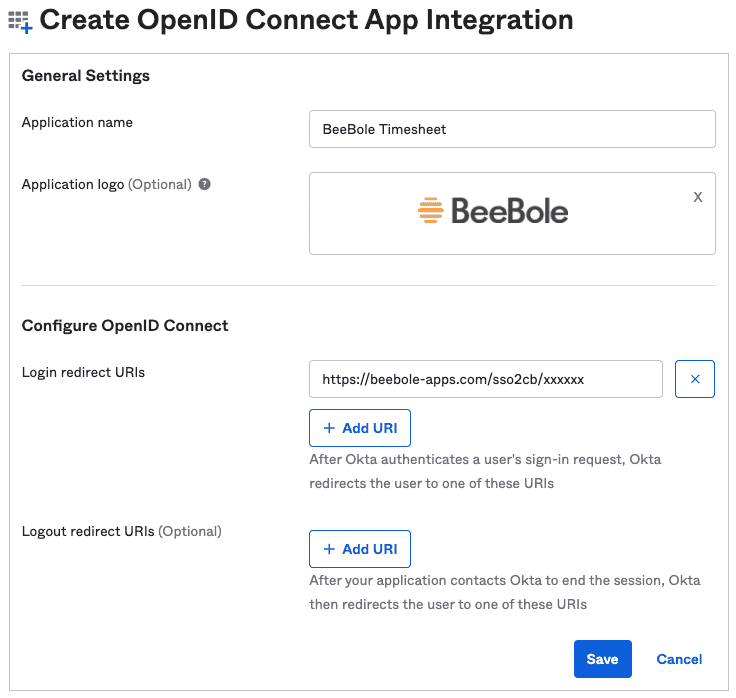
Task: Cancel creating the app integration
Action: tap(679, 659)
